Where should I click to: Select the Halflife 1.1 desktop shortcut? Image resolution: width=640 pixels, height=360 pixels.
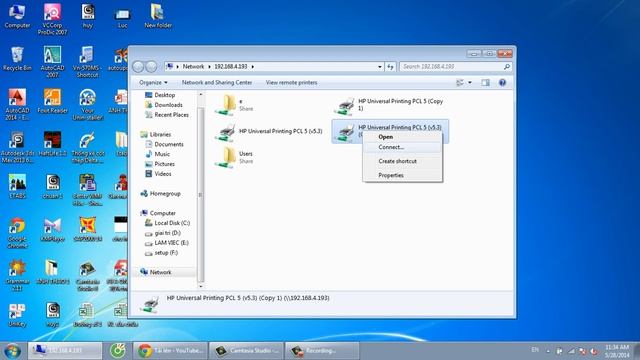click(x=52, y=144)
